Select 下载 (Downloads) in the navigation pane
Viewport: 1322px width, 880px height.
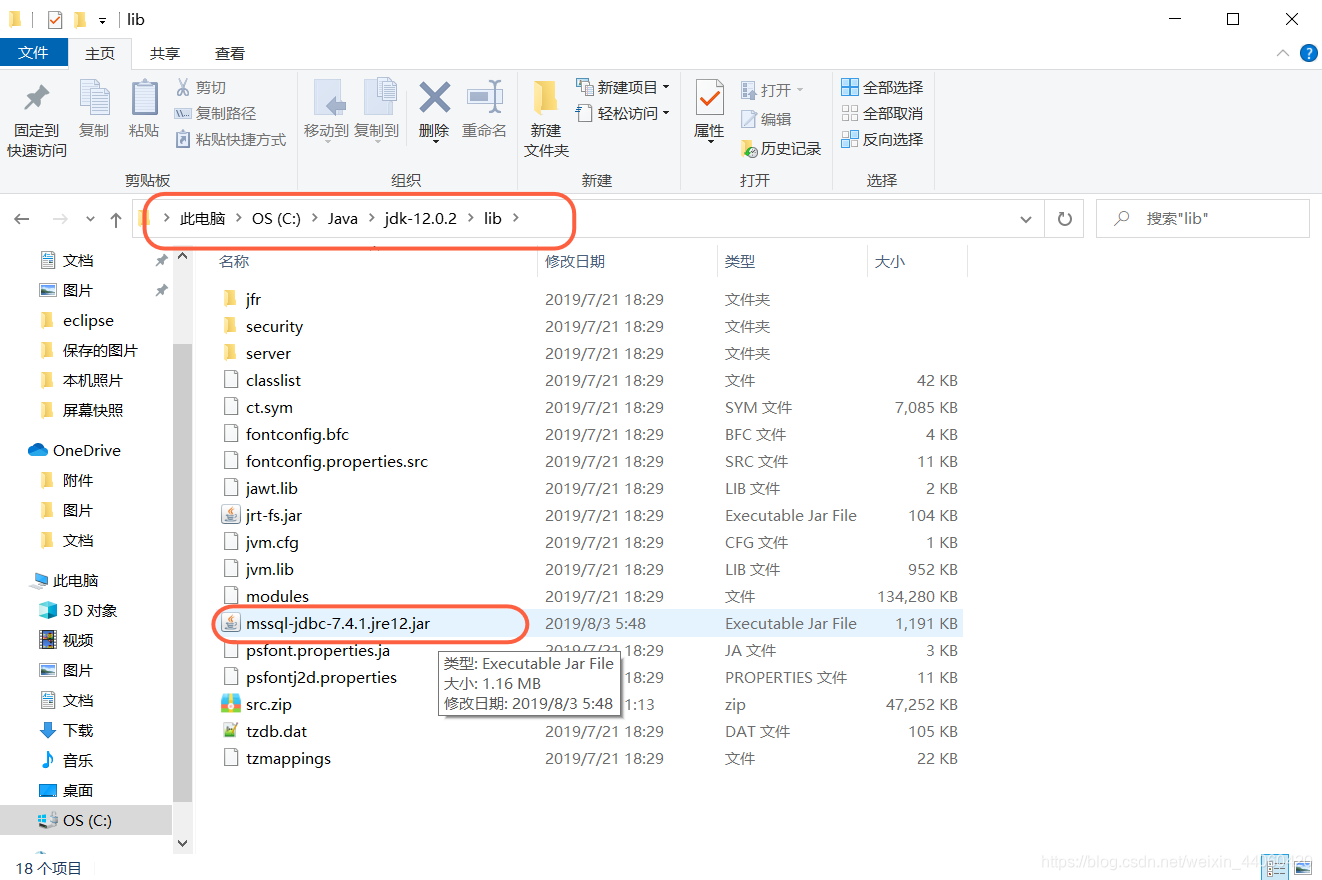(x=78, y=731)
